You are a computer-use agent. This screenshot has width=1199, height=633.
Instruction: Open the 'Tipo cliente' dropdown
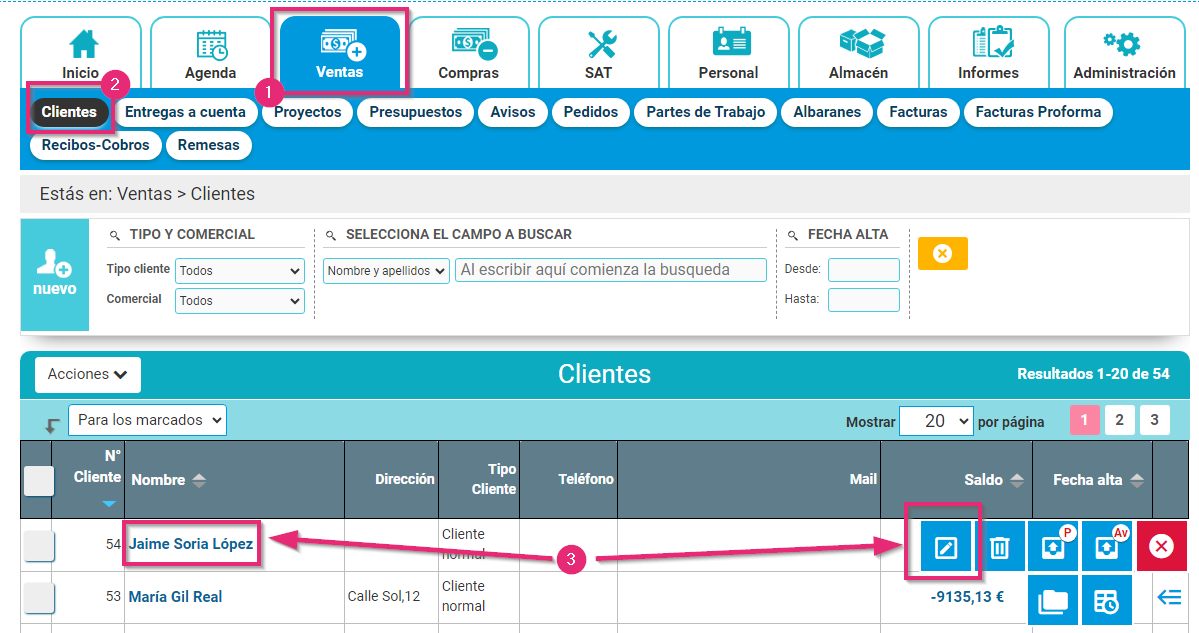pos(239,270)
